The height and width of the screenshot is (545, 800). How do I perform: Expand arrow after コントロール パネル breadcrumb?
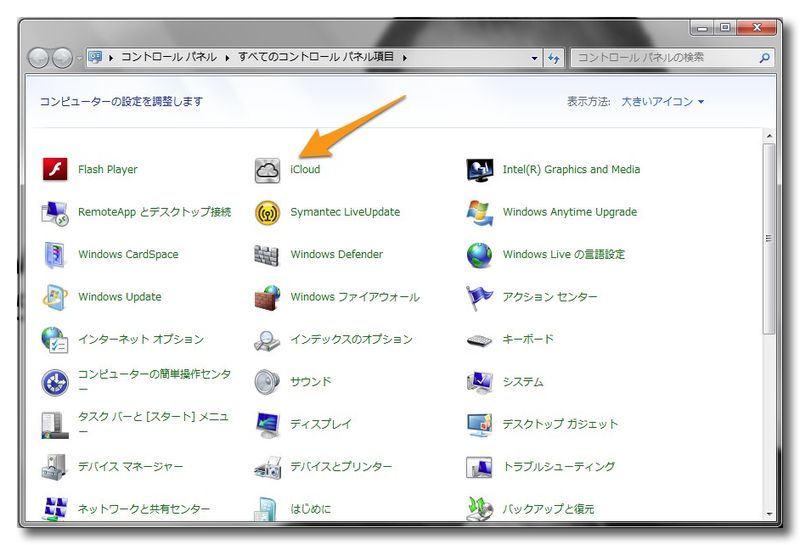[228, 58]
